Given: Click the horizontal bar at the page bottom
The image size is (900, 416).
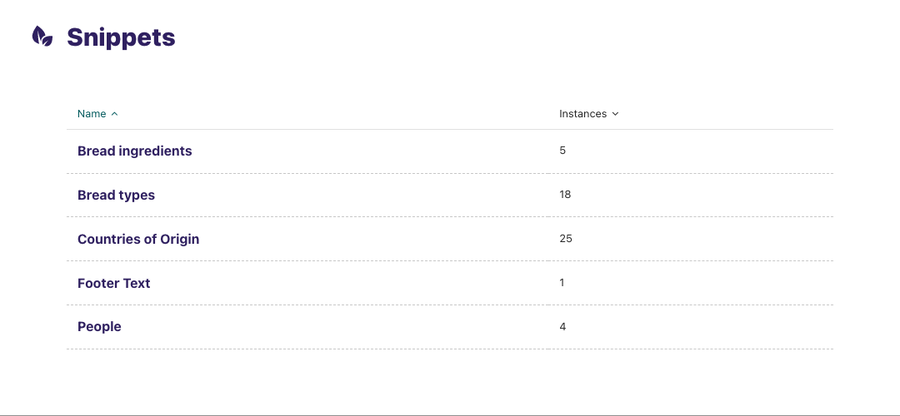Looking at the screenshot, I should 450,414.
